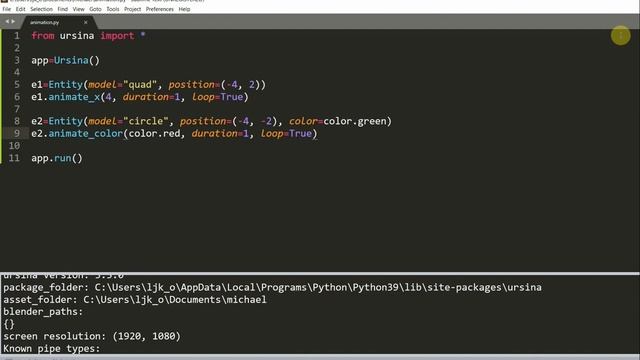Click line number 9 in the gutter
640x360 pixels.
(17, 133)
